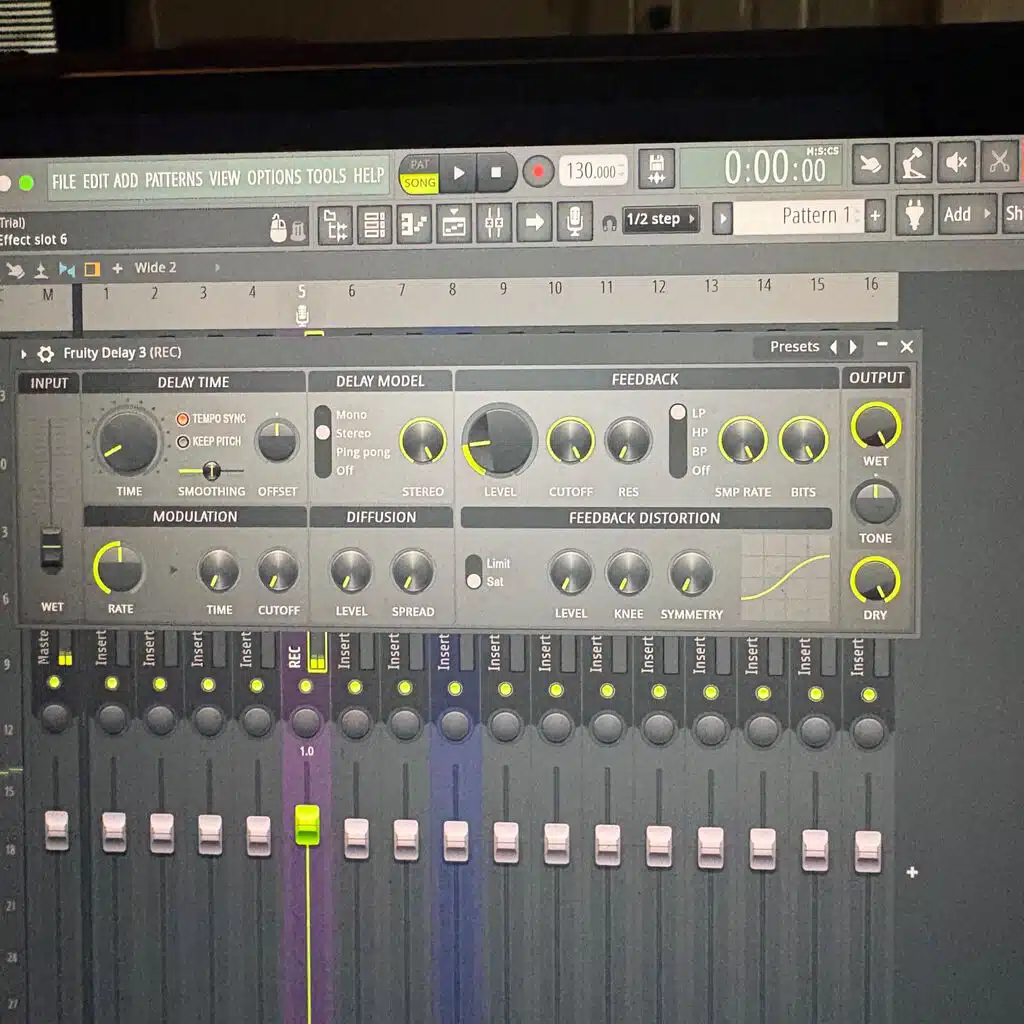This screenshot has height=1024, width=1024.
Task: Select Ping pong delay model
Action: [x=362, y=452]
